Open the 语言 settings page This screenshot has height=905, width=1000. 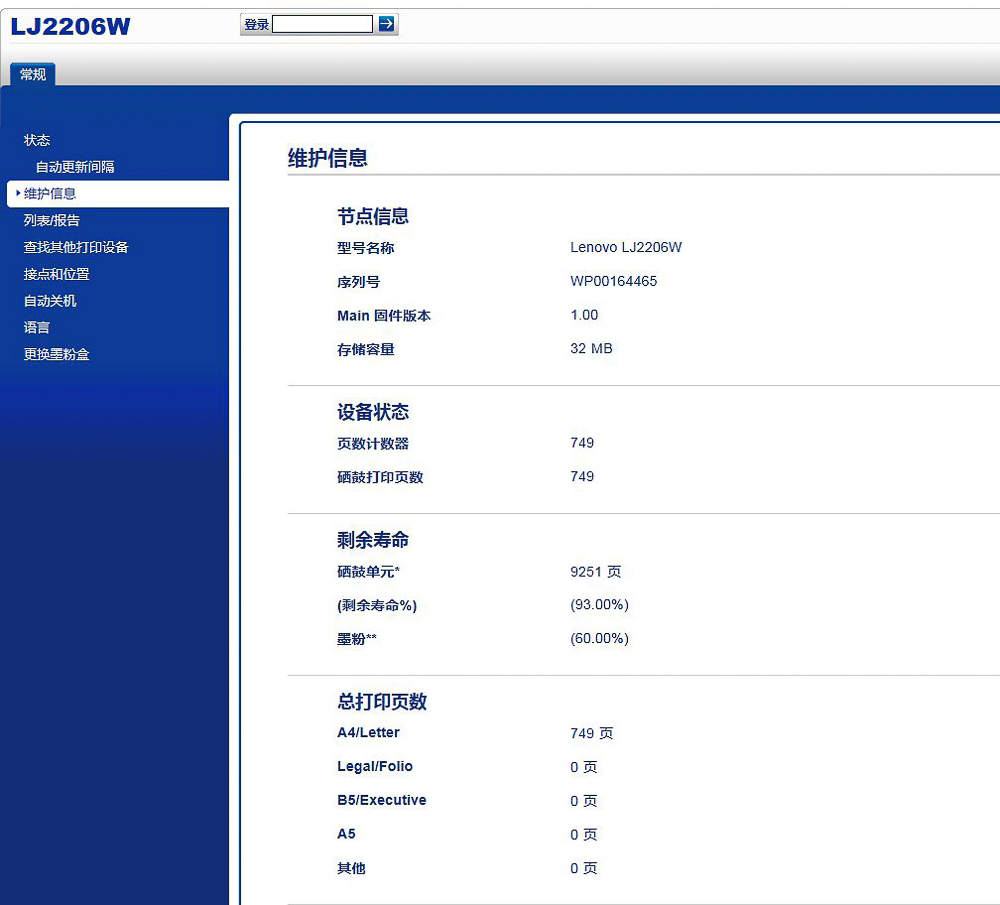[x=36, y=327]
